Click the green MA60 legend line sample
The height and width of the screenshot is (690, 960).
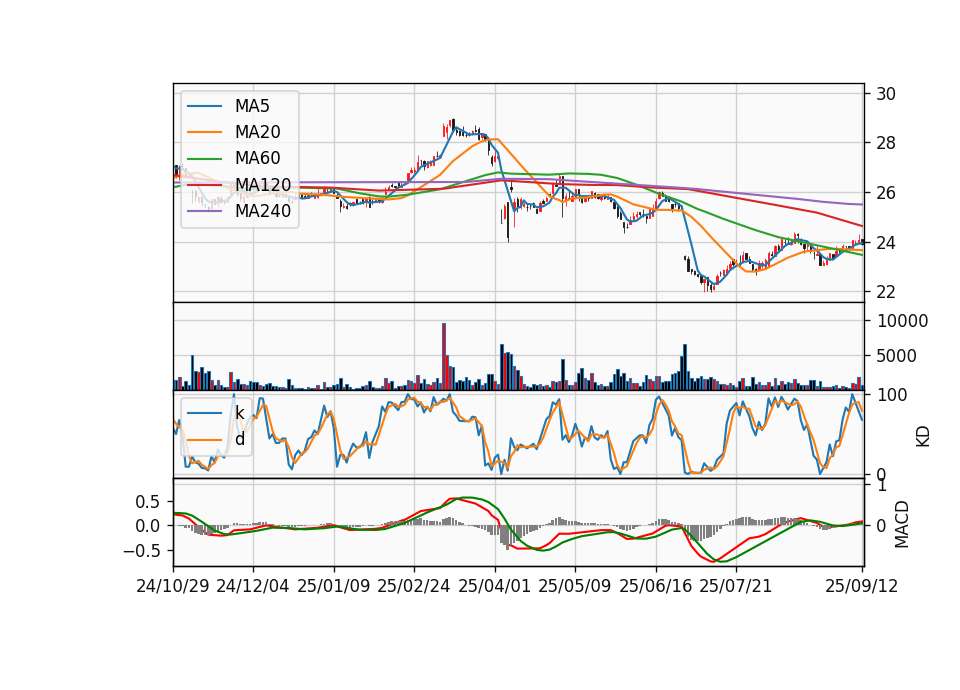point(204,159)
